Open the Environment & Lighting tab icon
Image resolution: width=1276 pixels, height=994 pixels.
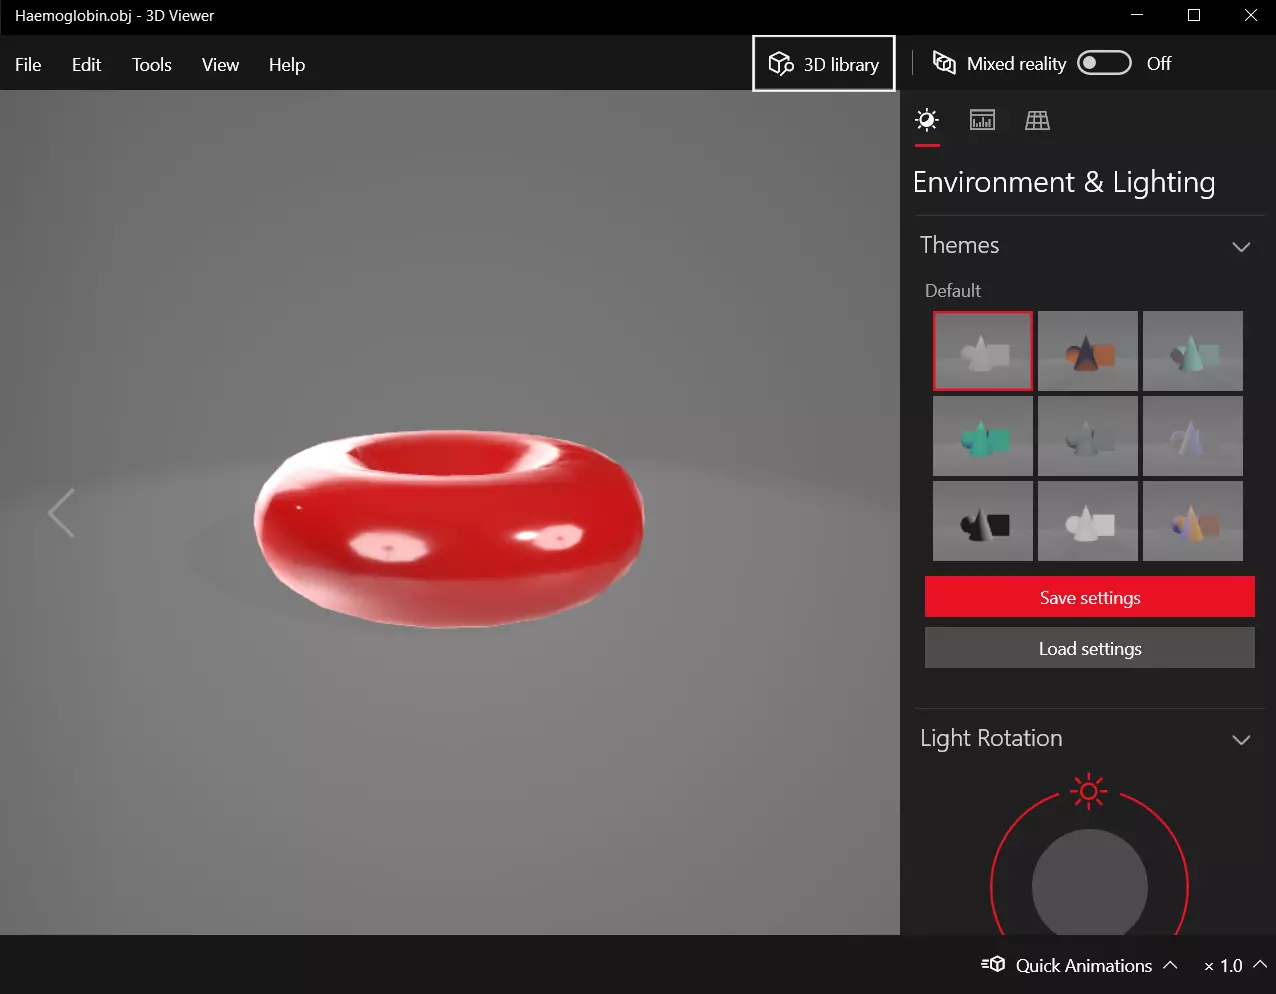927,121
